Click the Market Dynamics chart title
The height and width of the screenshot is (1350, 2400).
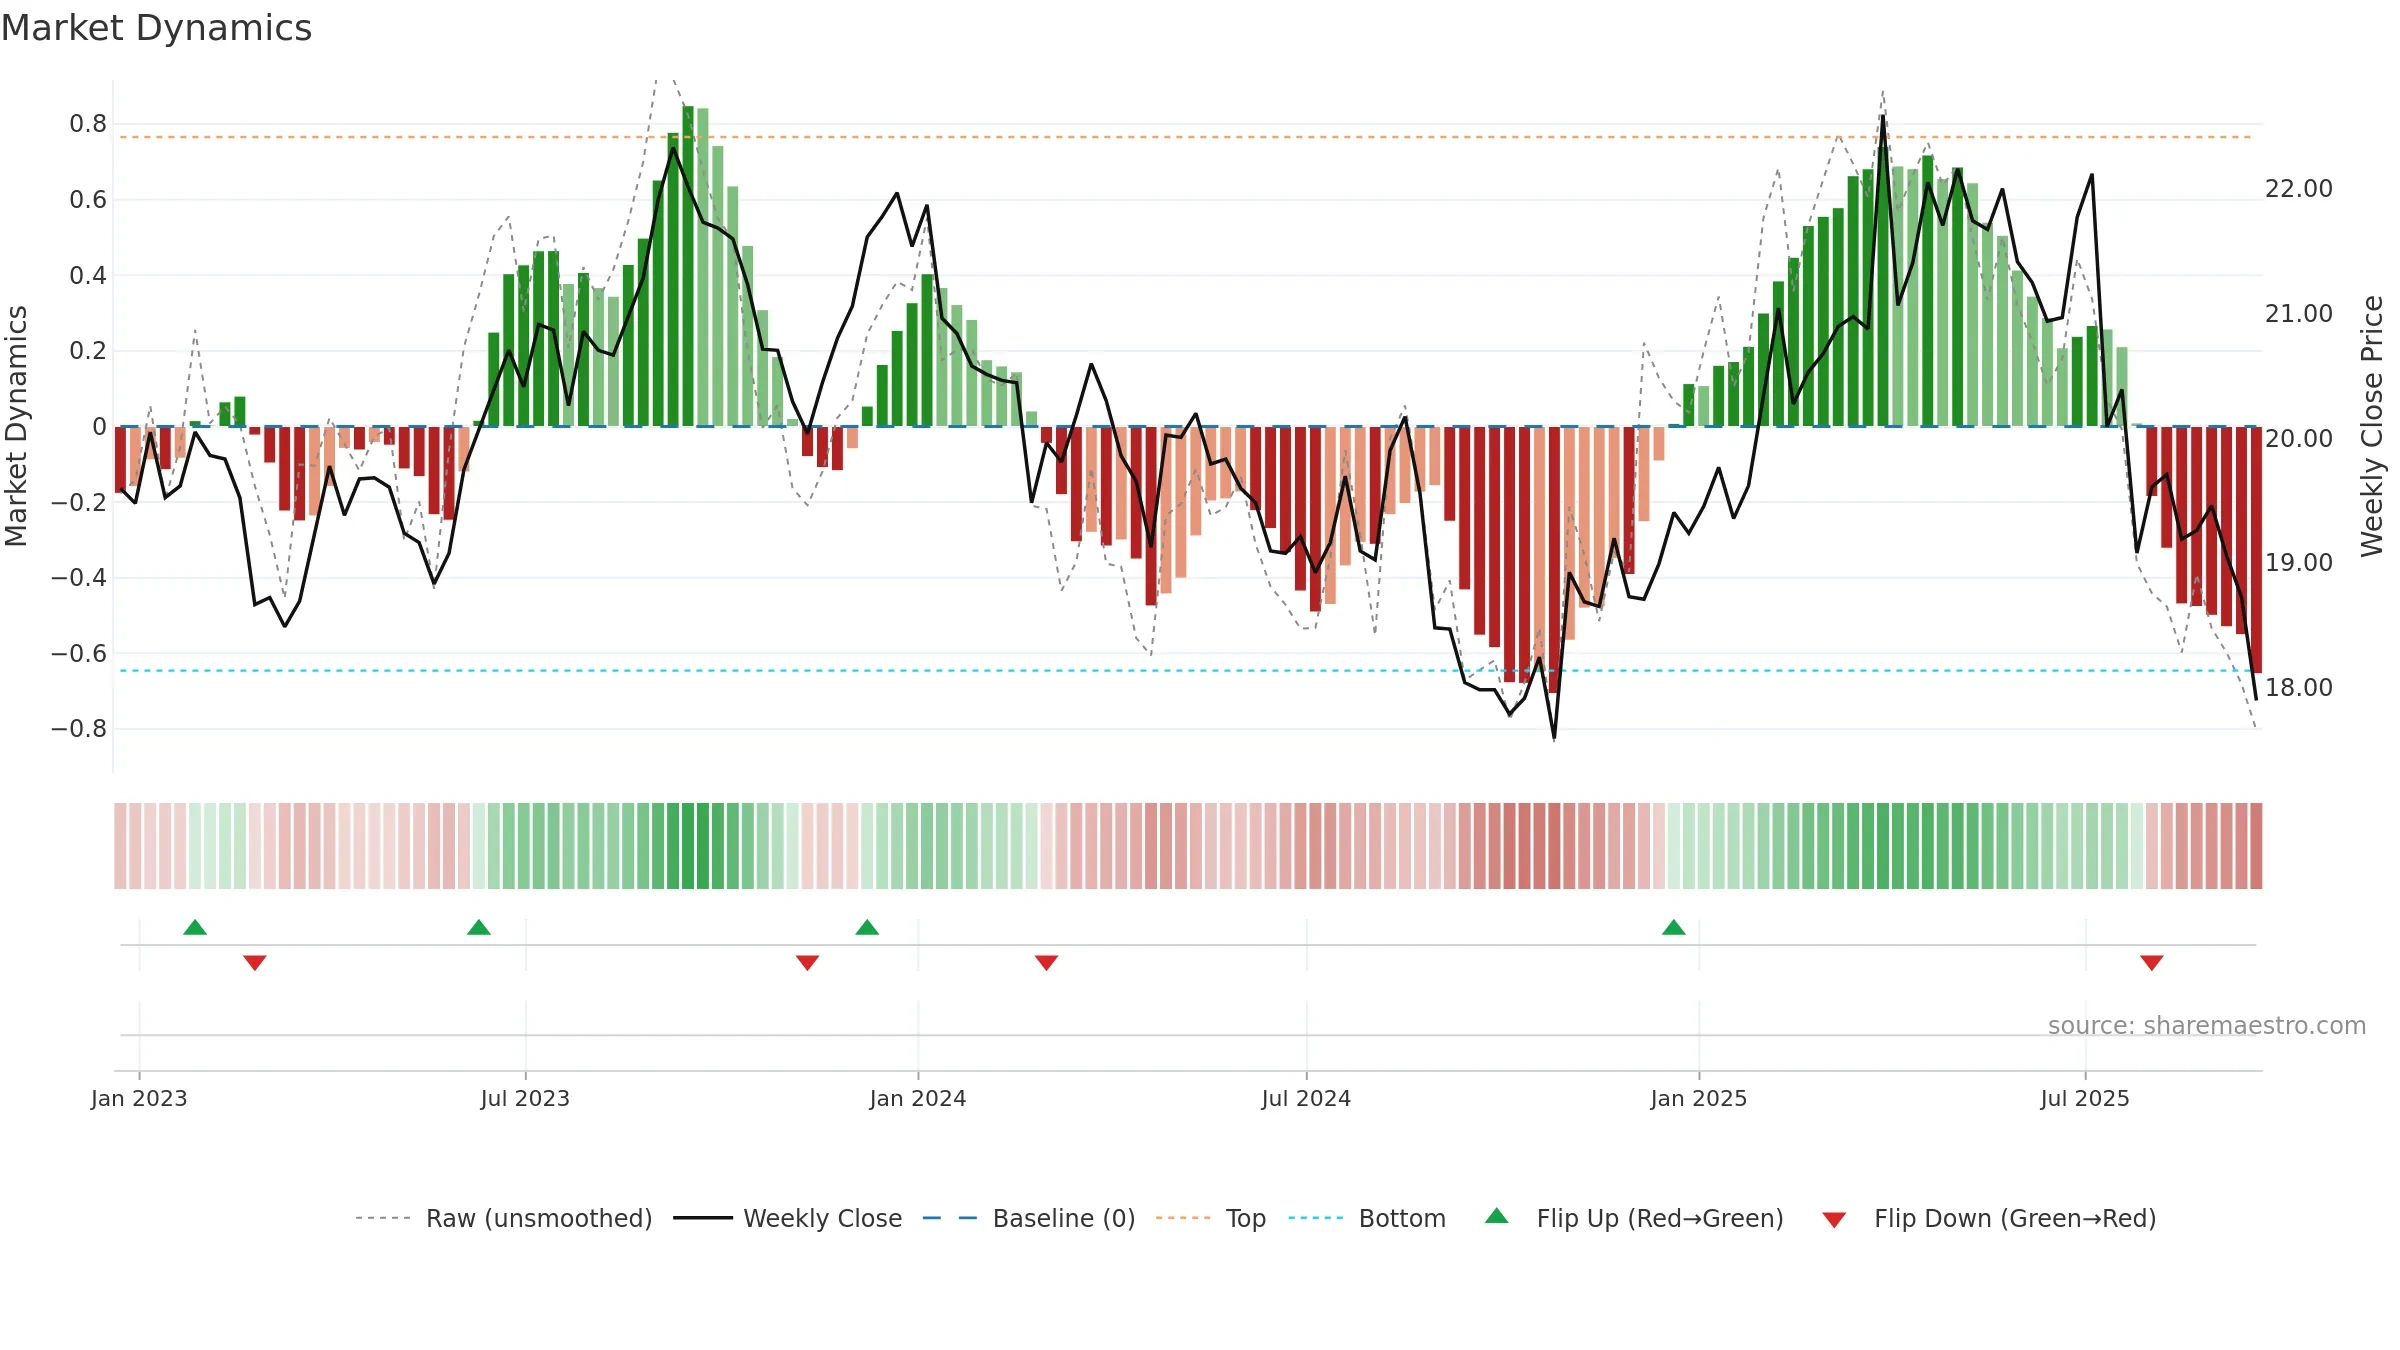tap(156, 28)
